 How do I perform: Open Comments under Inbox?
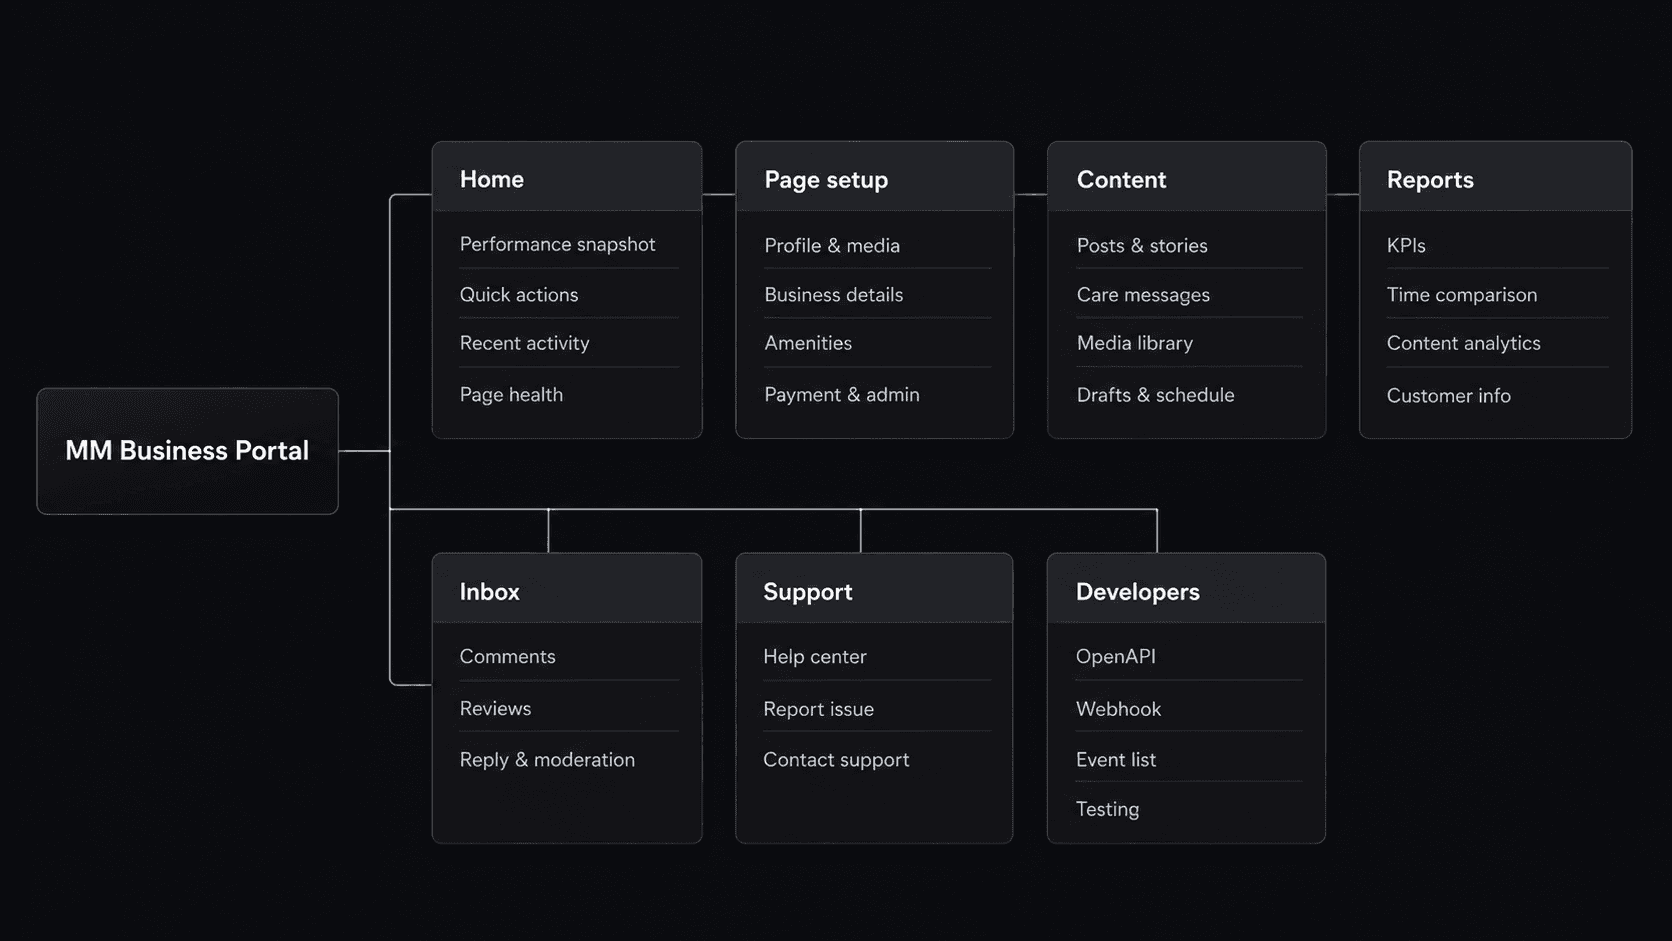507,657
